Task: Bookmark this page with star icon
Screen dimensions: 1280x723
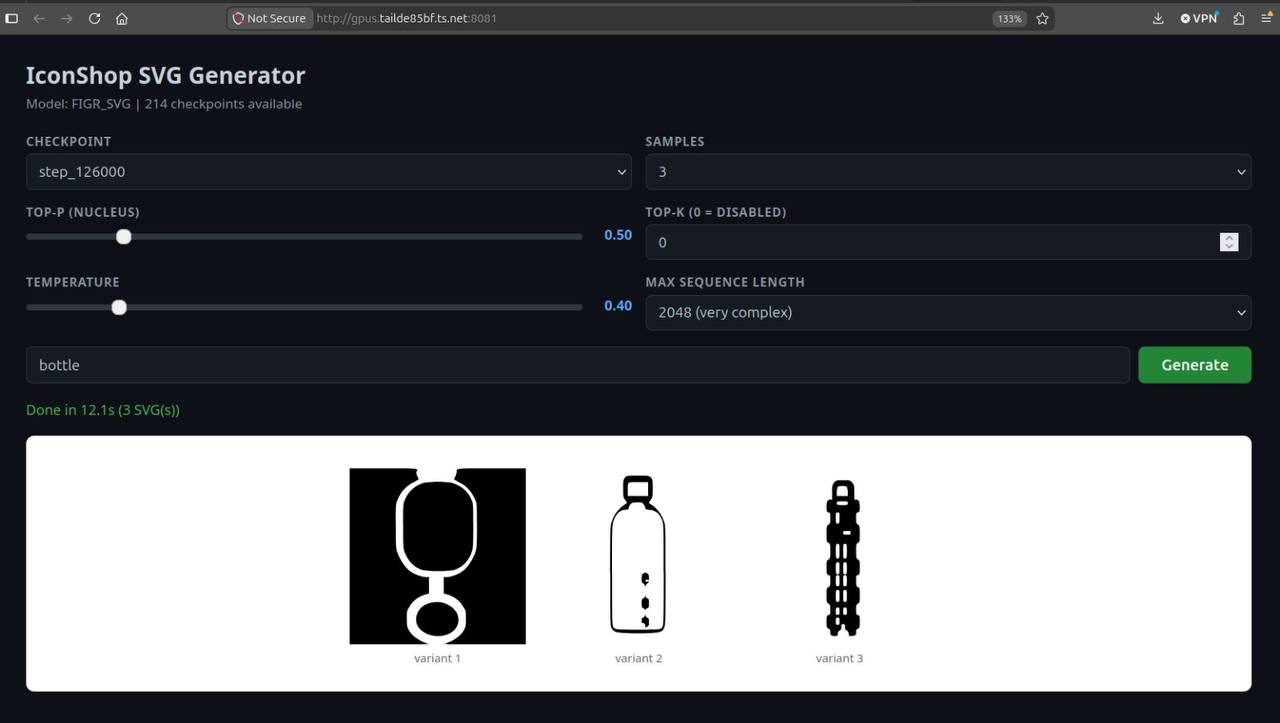Action: pyautogui.click(x=1043, y=18)
